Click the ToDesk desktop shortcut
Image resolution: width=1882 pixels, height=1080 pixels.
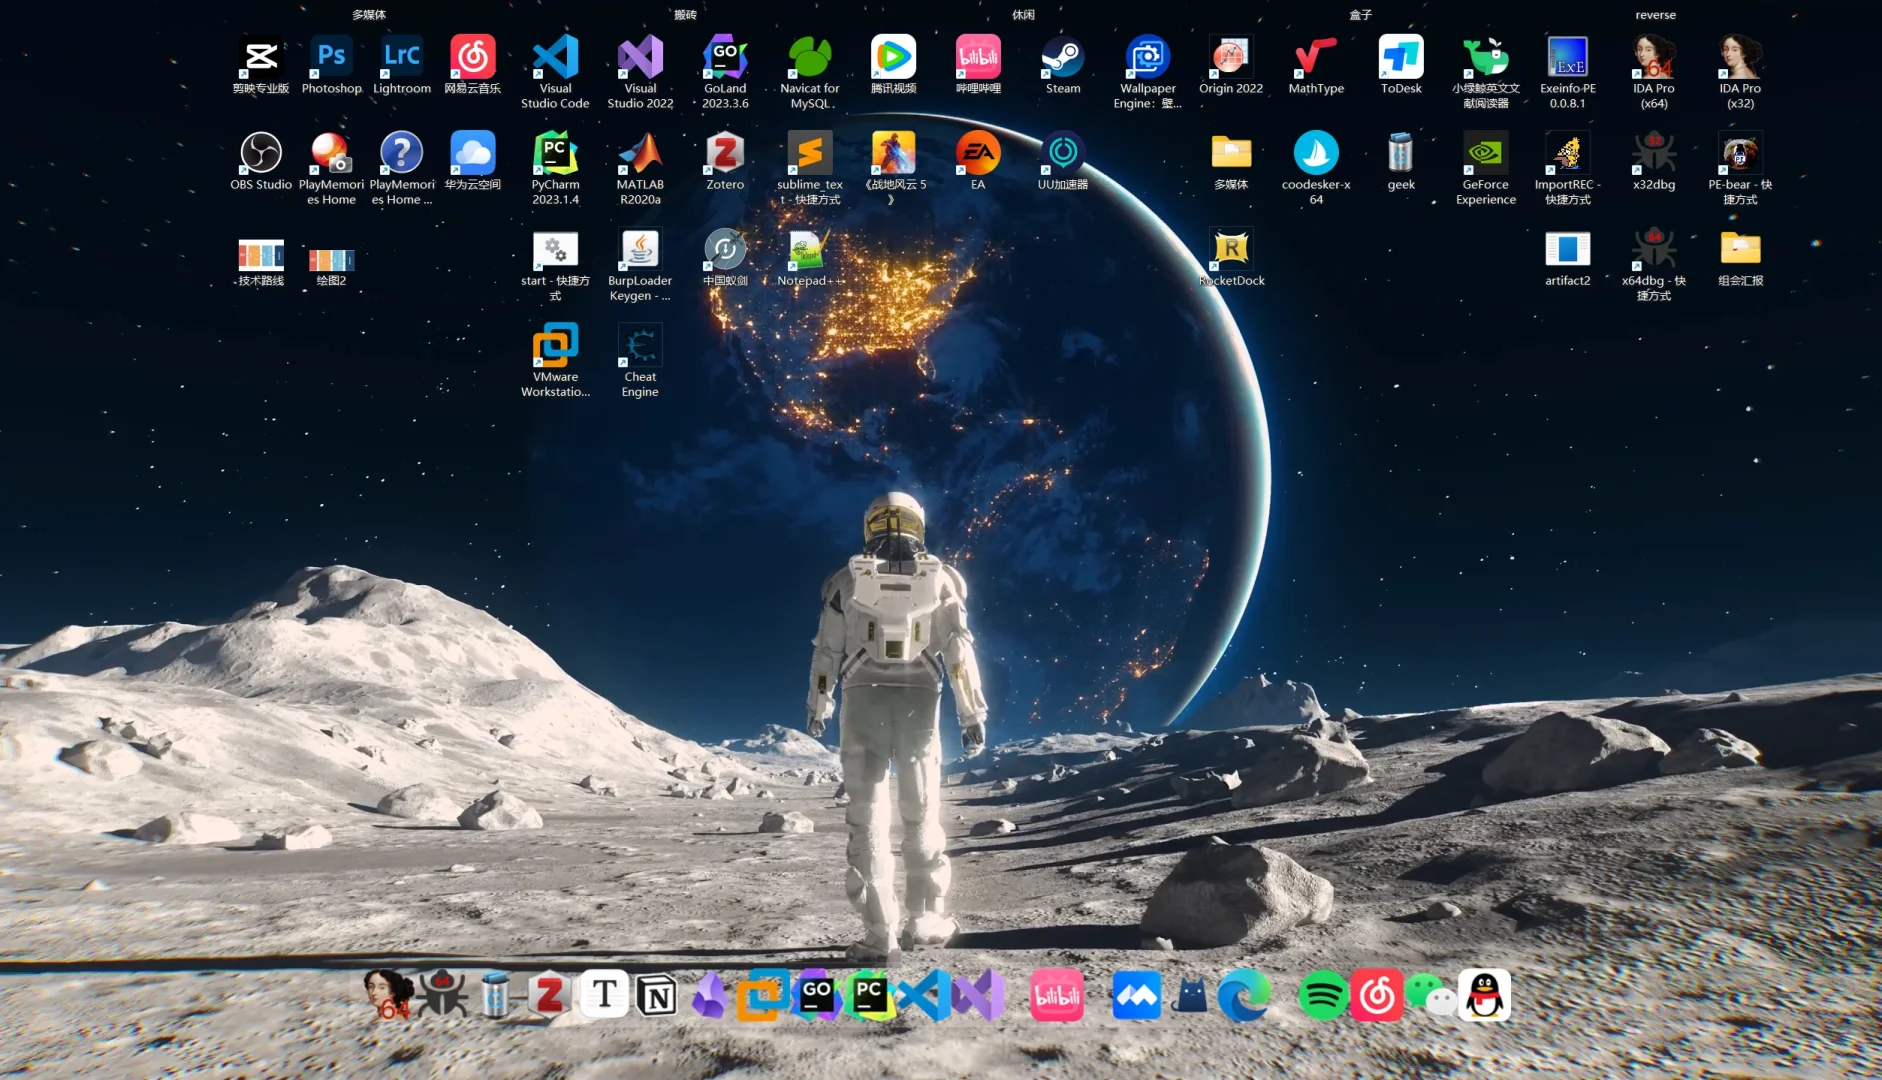[1401, 65]
